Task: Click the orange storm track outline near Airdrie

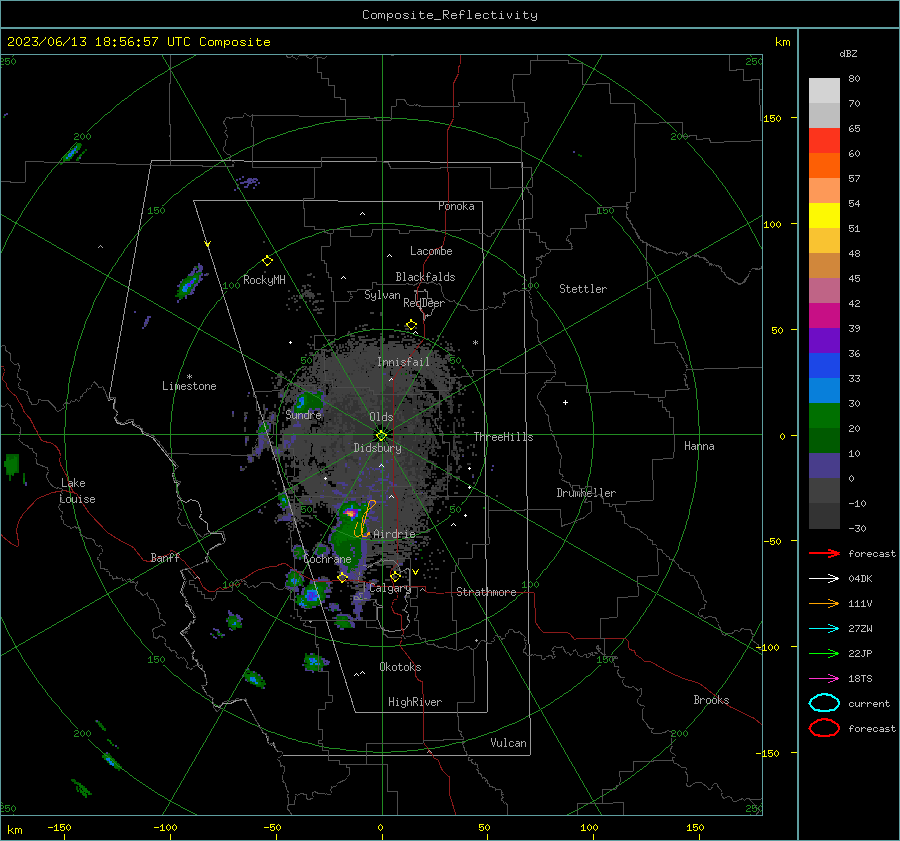Action: 365,520
